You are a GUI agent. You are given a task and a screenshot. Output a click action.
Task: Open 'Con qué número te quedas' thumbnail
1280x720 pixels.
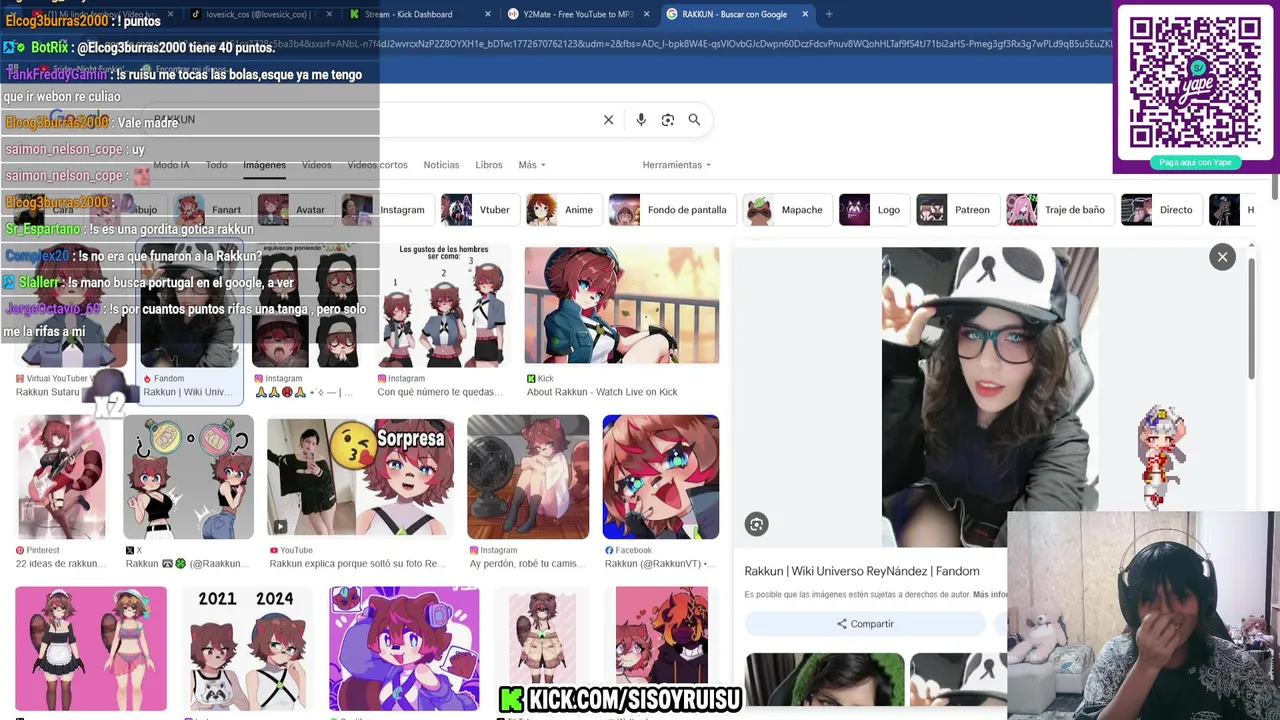[x=443, y=306]
